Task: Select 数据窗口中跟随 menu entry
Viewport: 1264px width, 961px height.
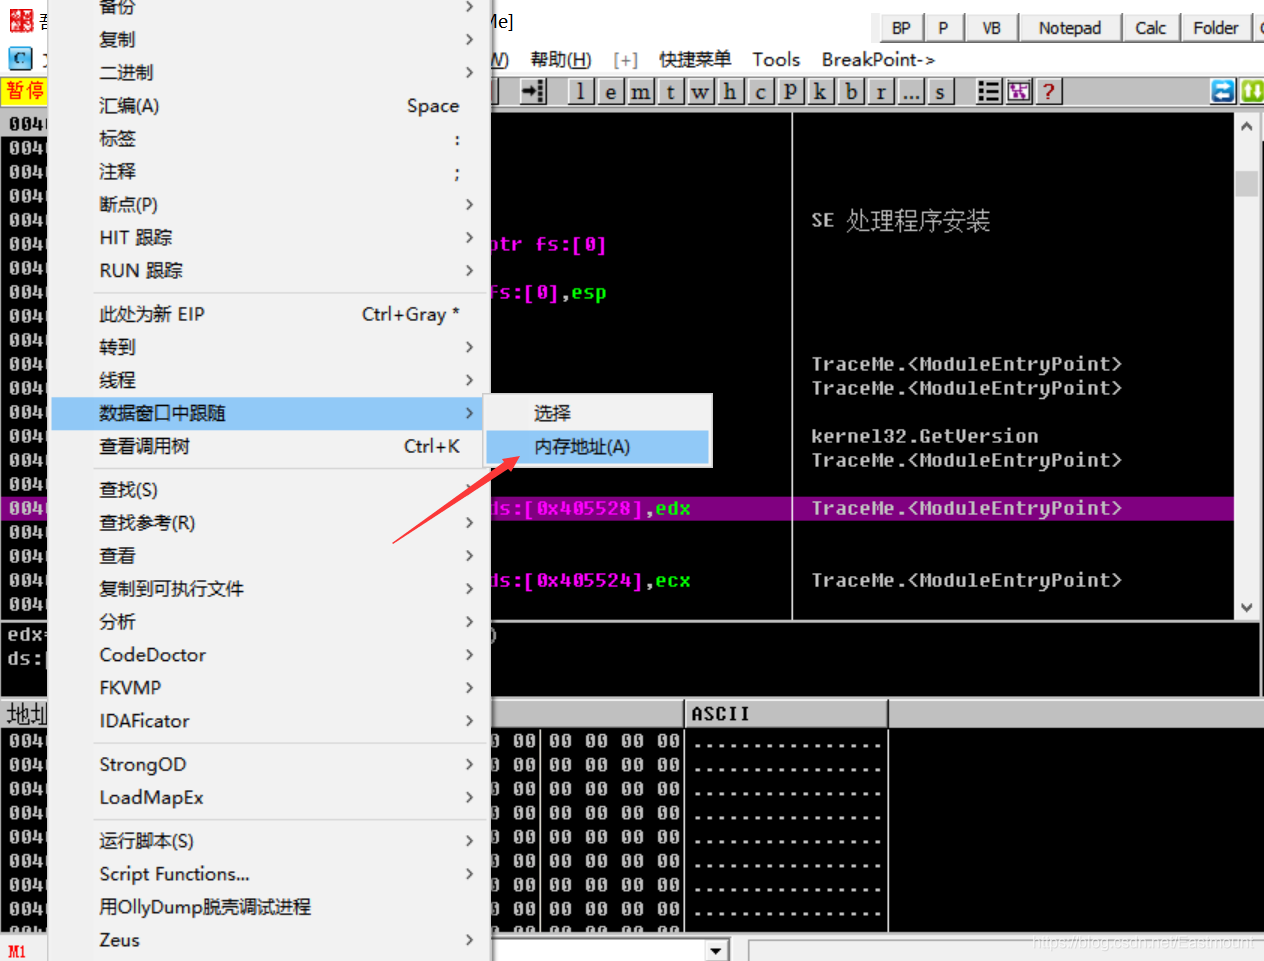Action: (270, 413)
